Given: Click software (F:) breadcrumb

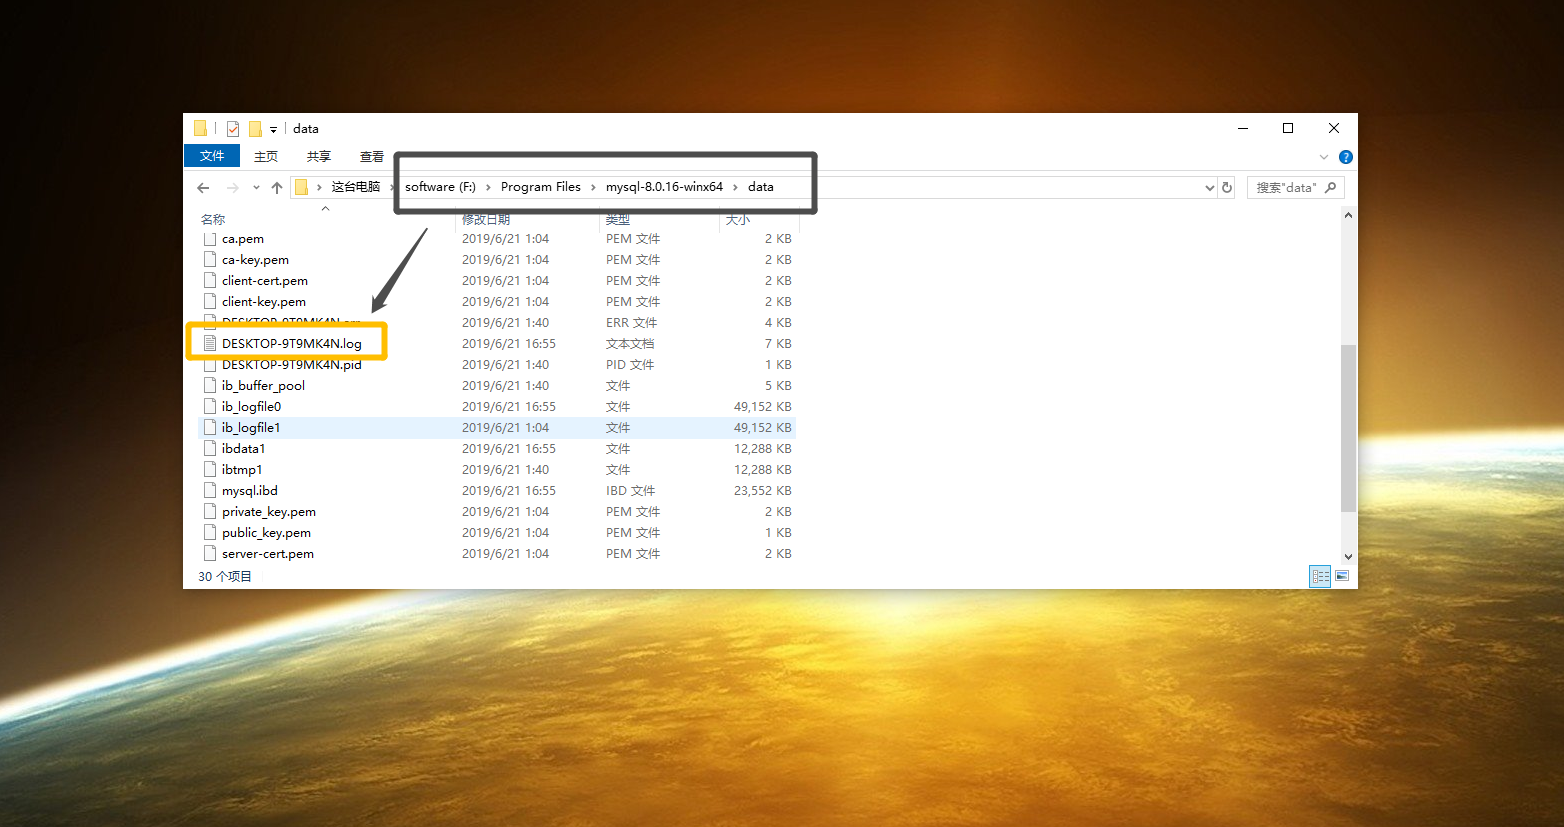Looking at the screenshot, I should point(440,187).
